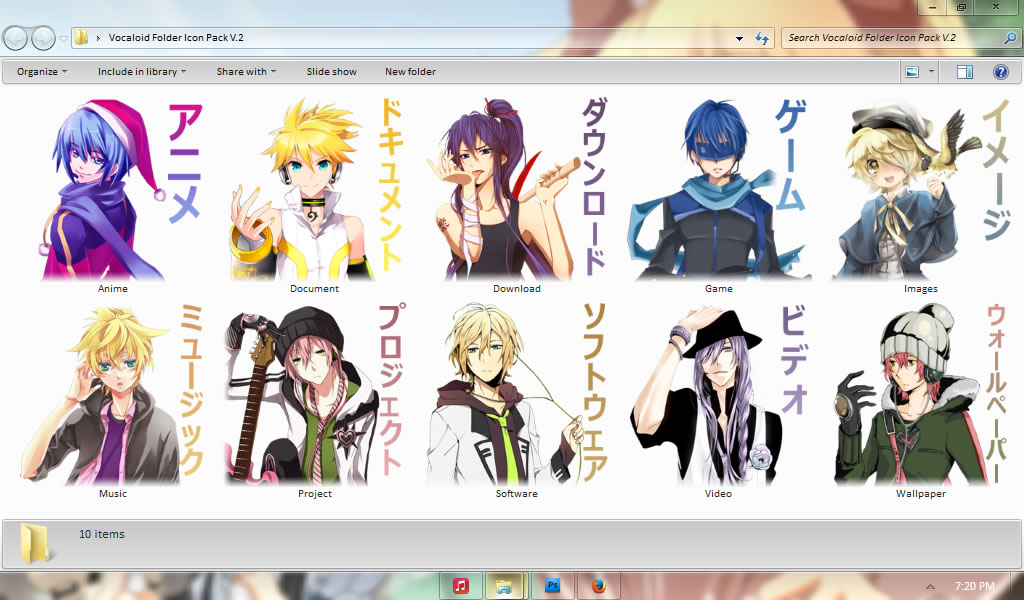Open the Document folder icon
Screen dimensions: 1024x600
316,190
